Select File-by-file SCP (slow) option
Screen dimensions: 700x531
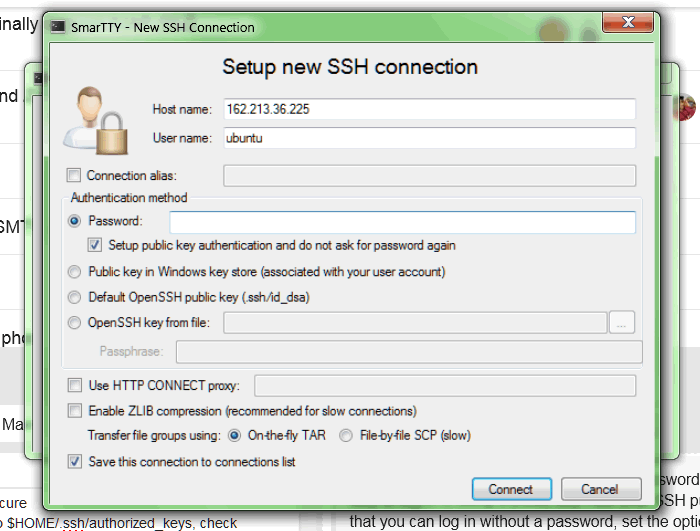tap(346, 435)
